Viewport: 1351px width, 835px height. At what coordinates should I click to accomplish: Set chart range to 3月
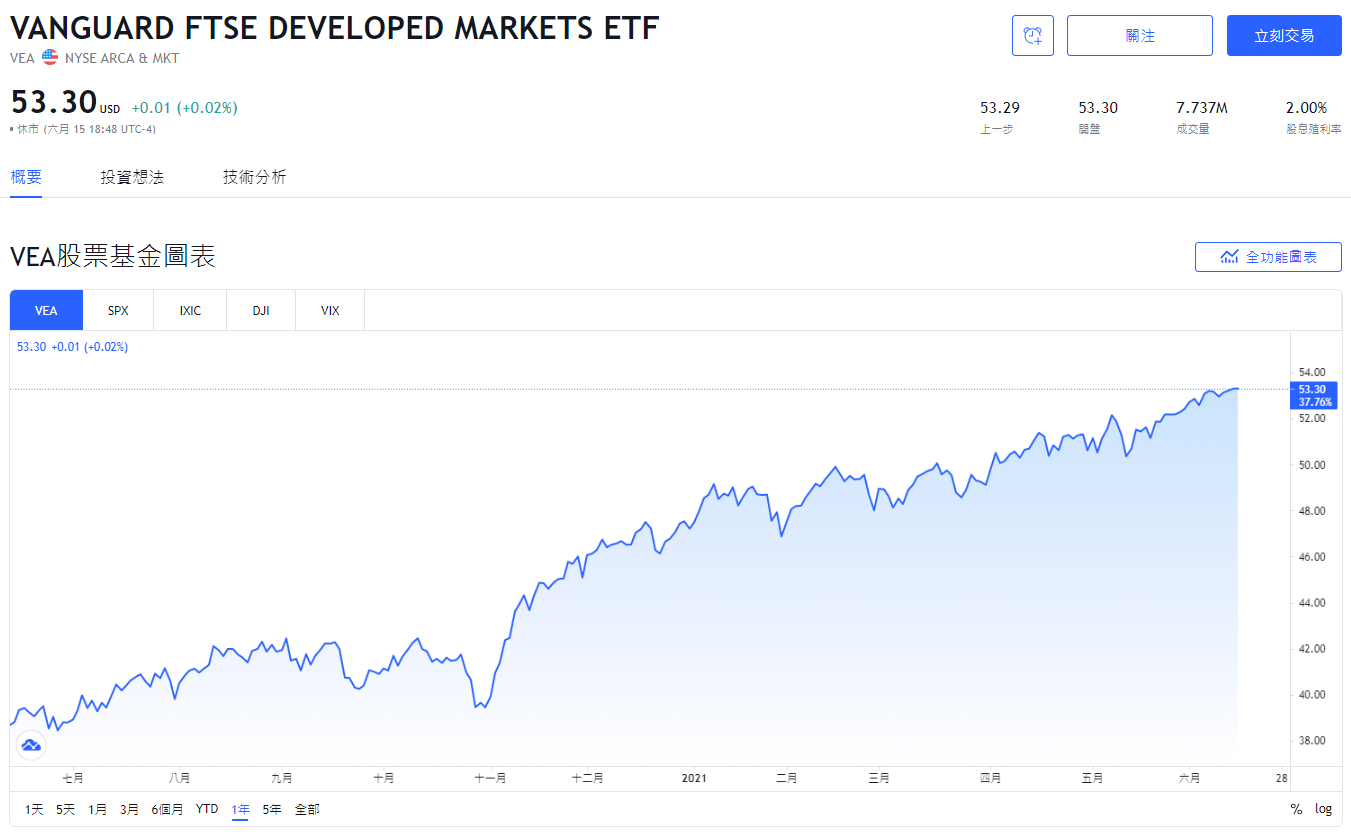129,809
